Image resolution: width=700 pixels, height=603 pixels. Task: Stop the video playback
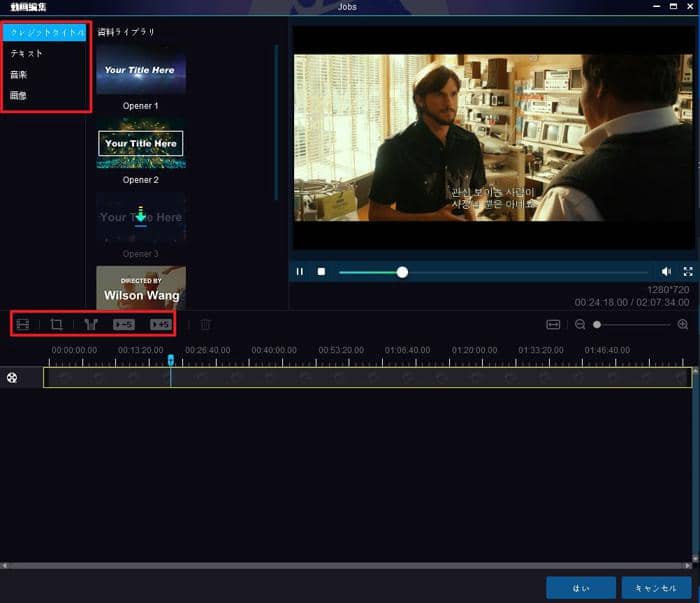coord(321,271)
